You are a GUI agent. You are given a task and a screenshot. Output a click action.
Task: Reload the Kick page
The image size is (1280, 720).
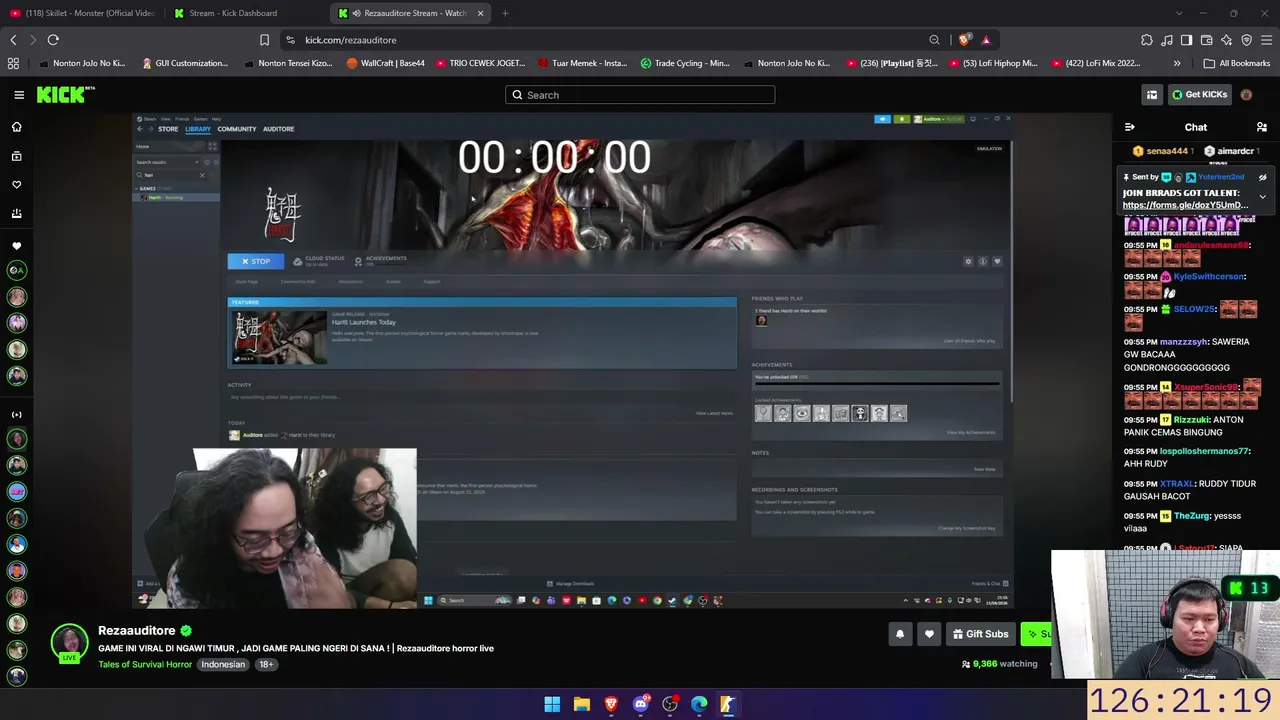53,40
